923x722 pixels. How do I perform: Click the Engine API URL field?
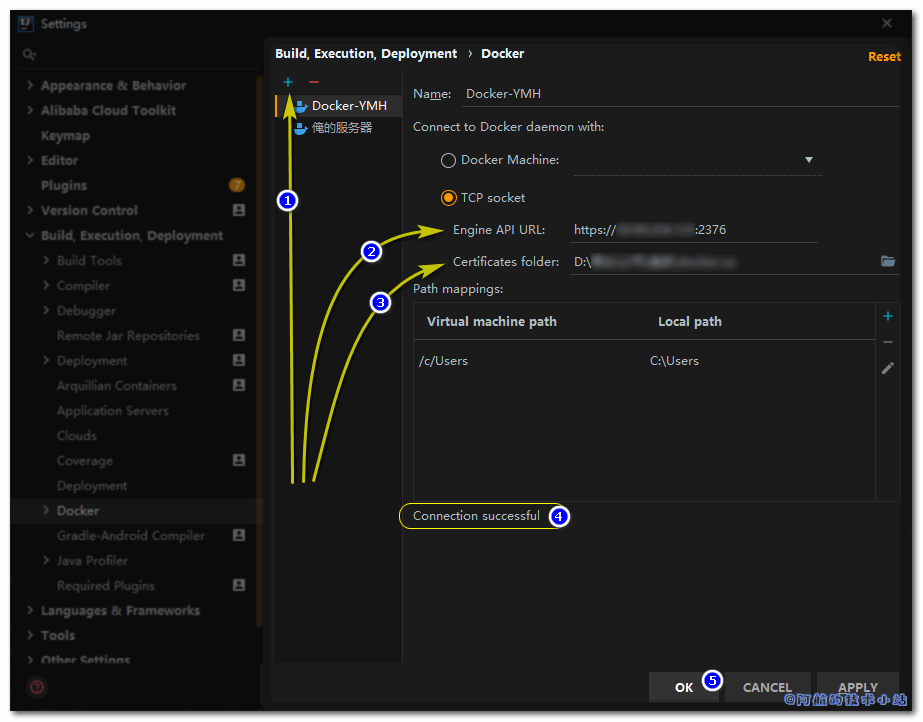coord(693,229)
